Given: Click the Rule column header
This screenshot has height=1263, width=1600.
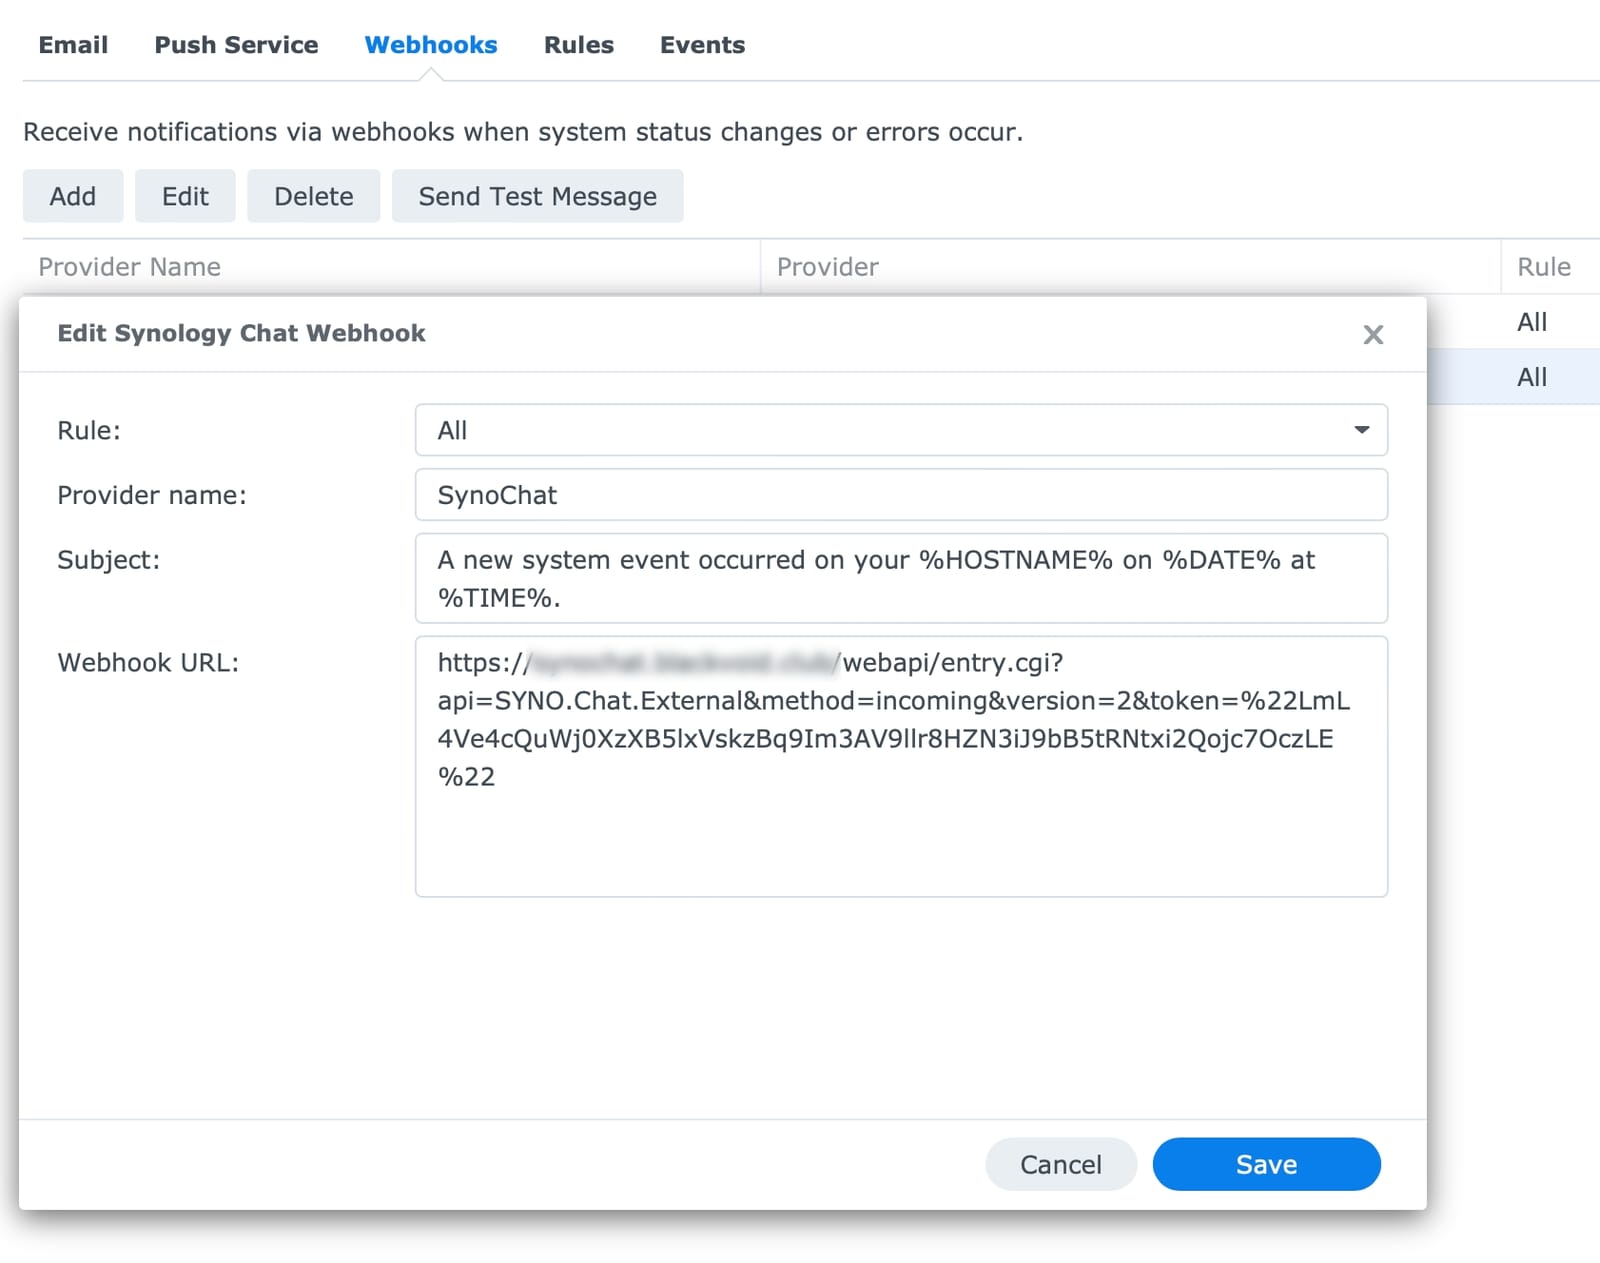Looking at the screenshot, I should click(1545, 266).
